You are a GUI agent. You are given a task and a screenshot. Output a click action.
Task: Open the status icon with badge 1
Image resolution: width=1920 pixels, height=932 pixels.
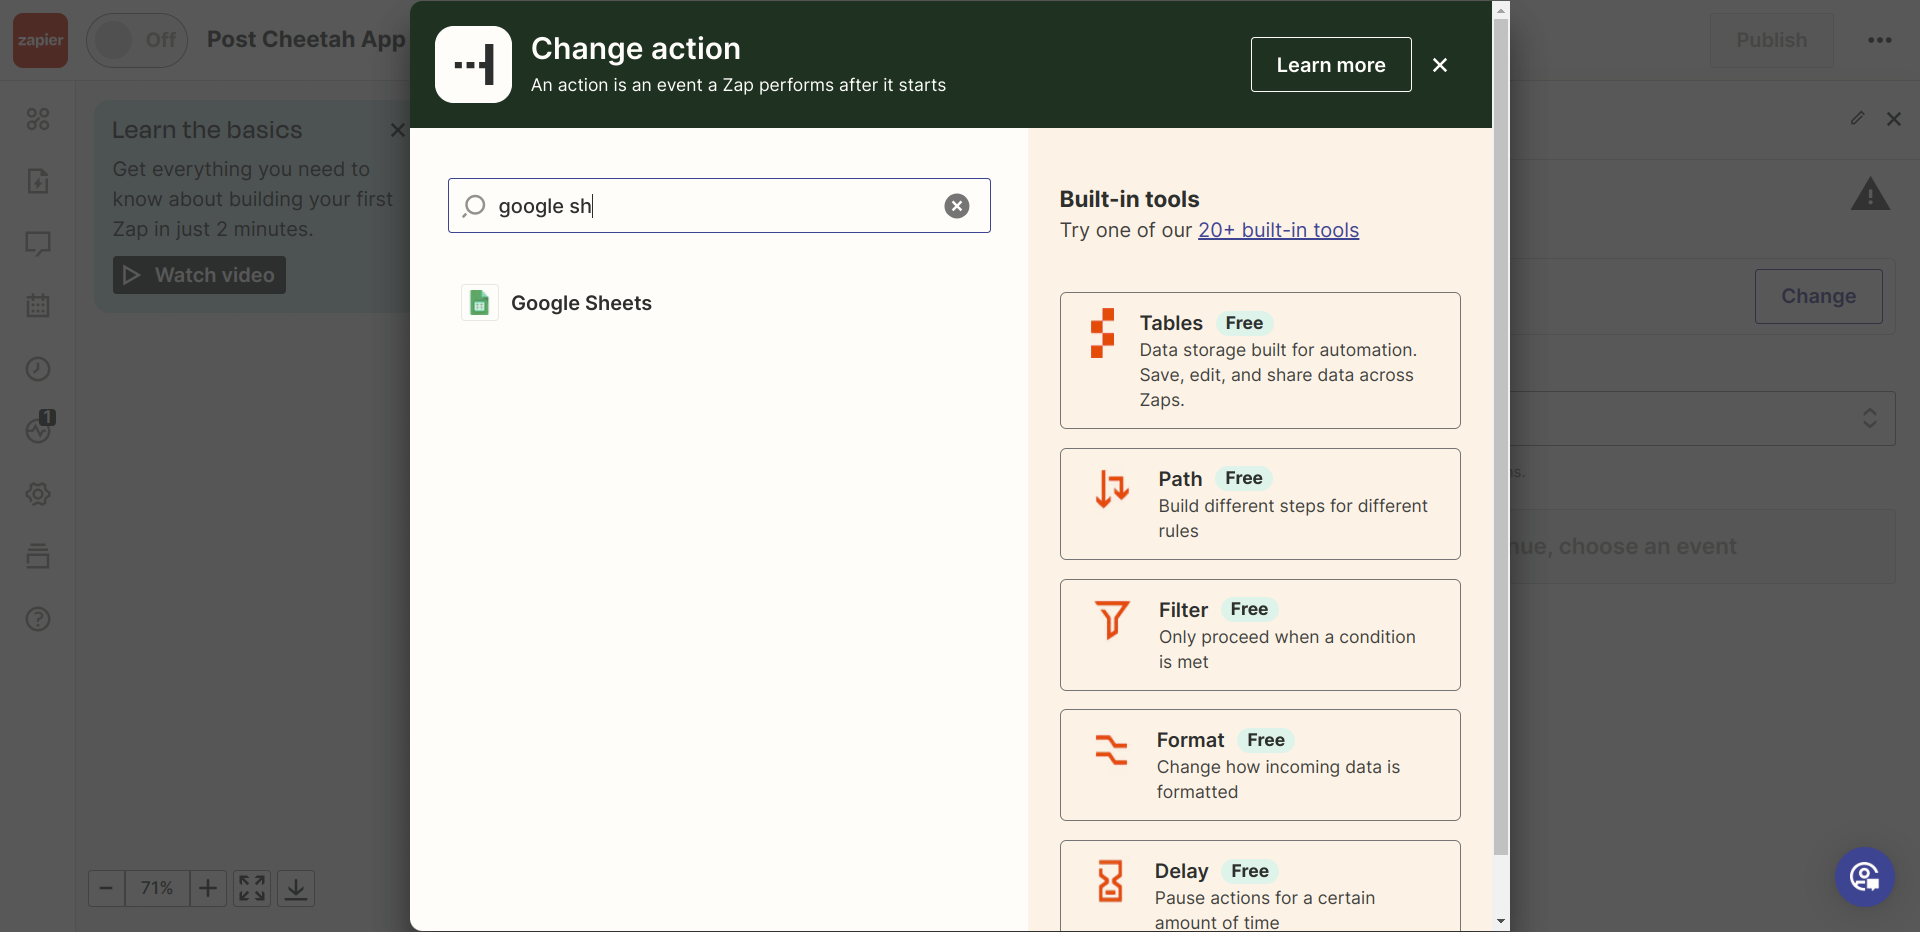click(x=40, y=427)
